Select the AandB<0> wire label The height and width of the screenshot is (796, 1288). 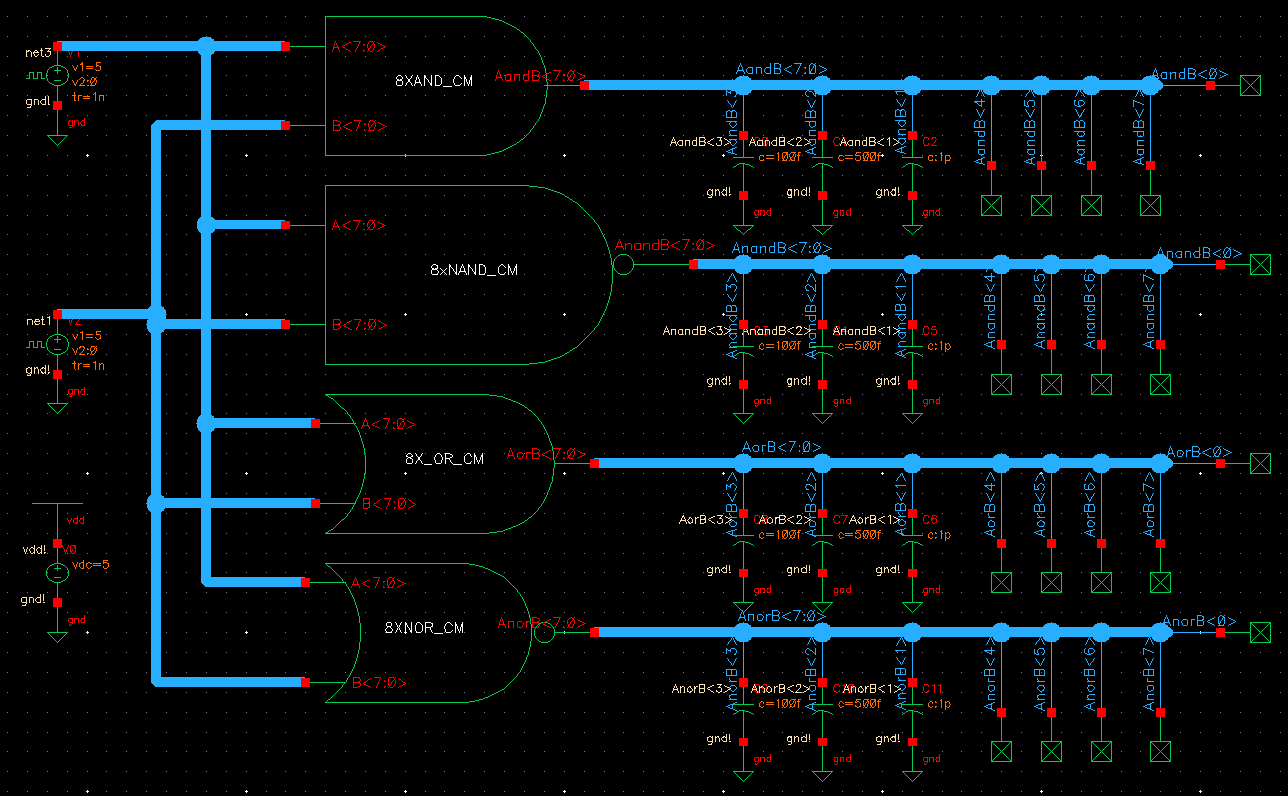pyautogui.click(x=1190, y=74)
